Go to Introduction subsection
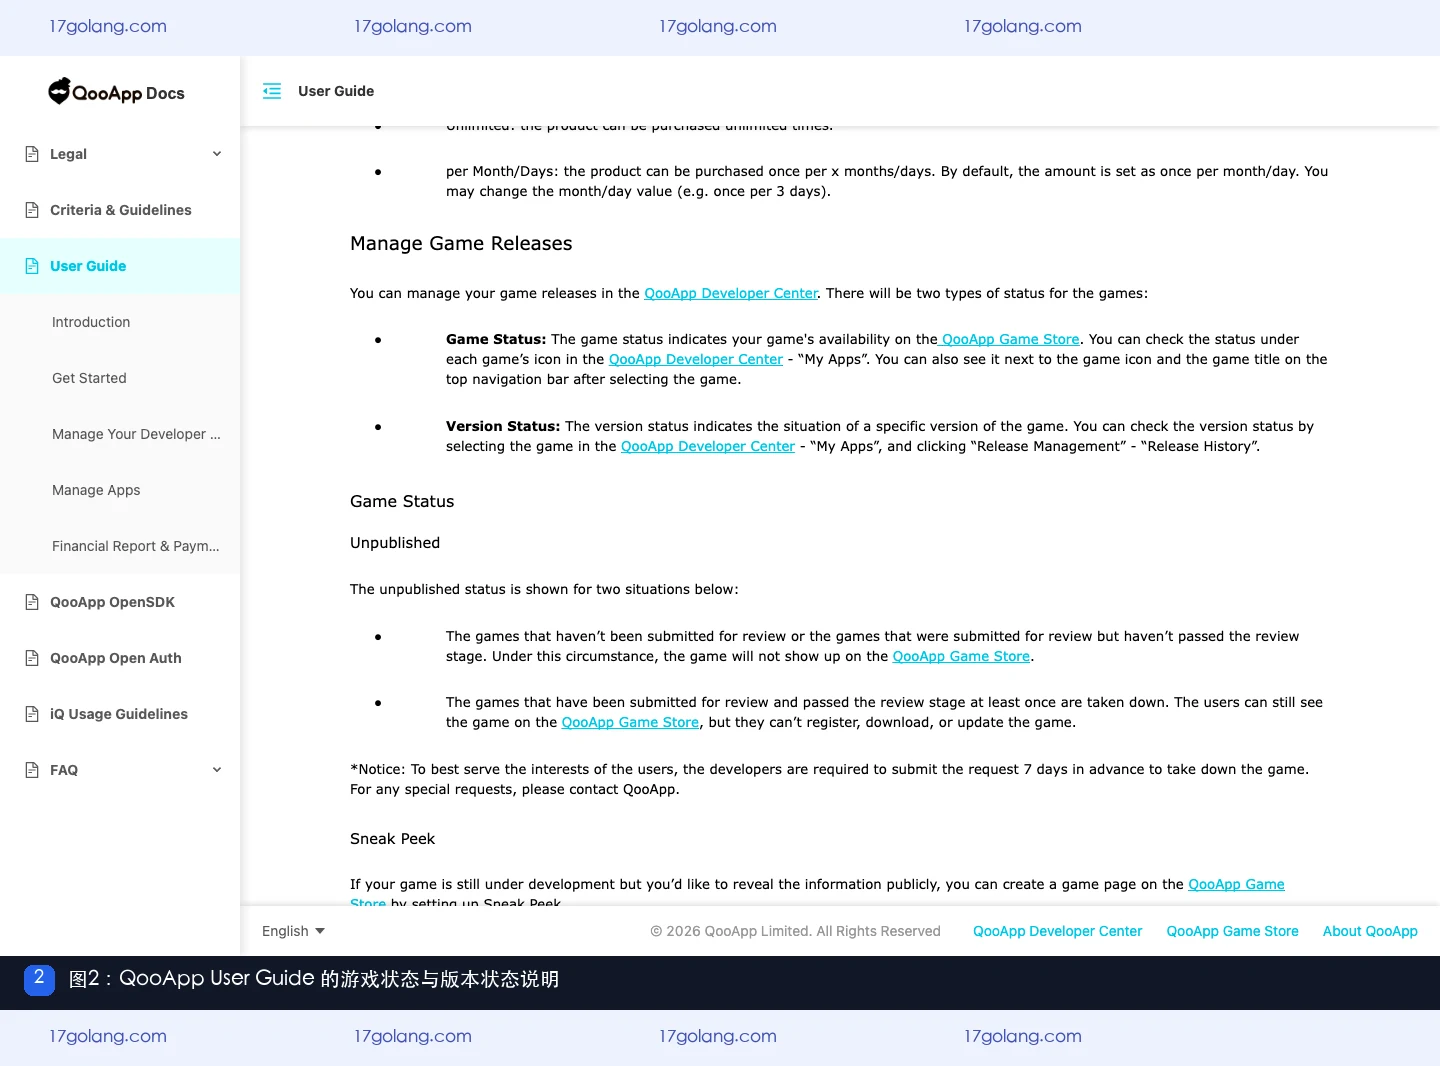Viewport: 1440px width, 1066px height. tap(120, 322)
